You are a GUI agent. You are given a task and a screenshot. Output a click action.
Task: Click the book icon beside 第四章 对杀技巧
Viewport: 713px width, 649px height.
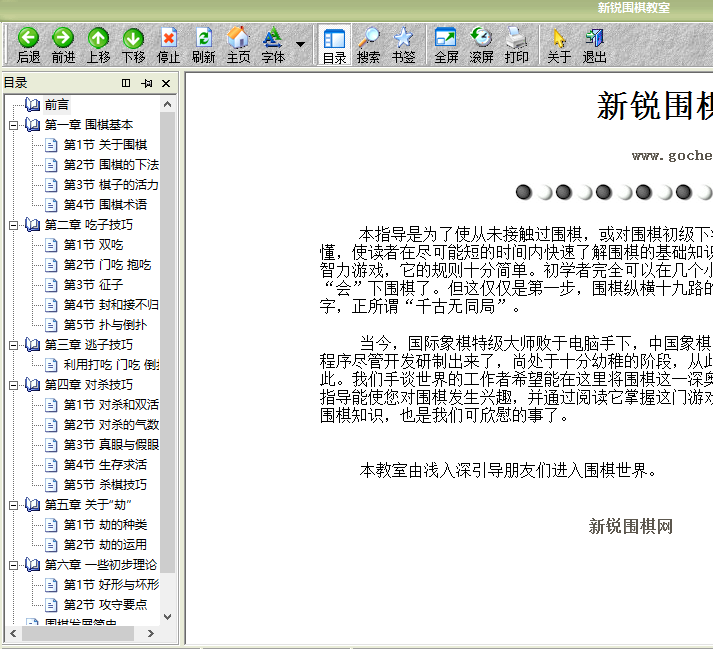click(32, 385)
